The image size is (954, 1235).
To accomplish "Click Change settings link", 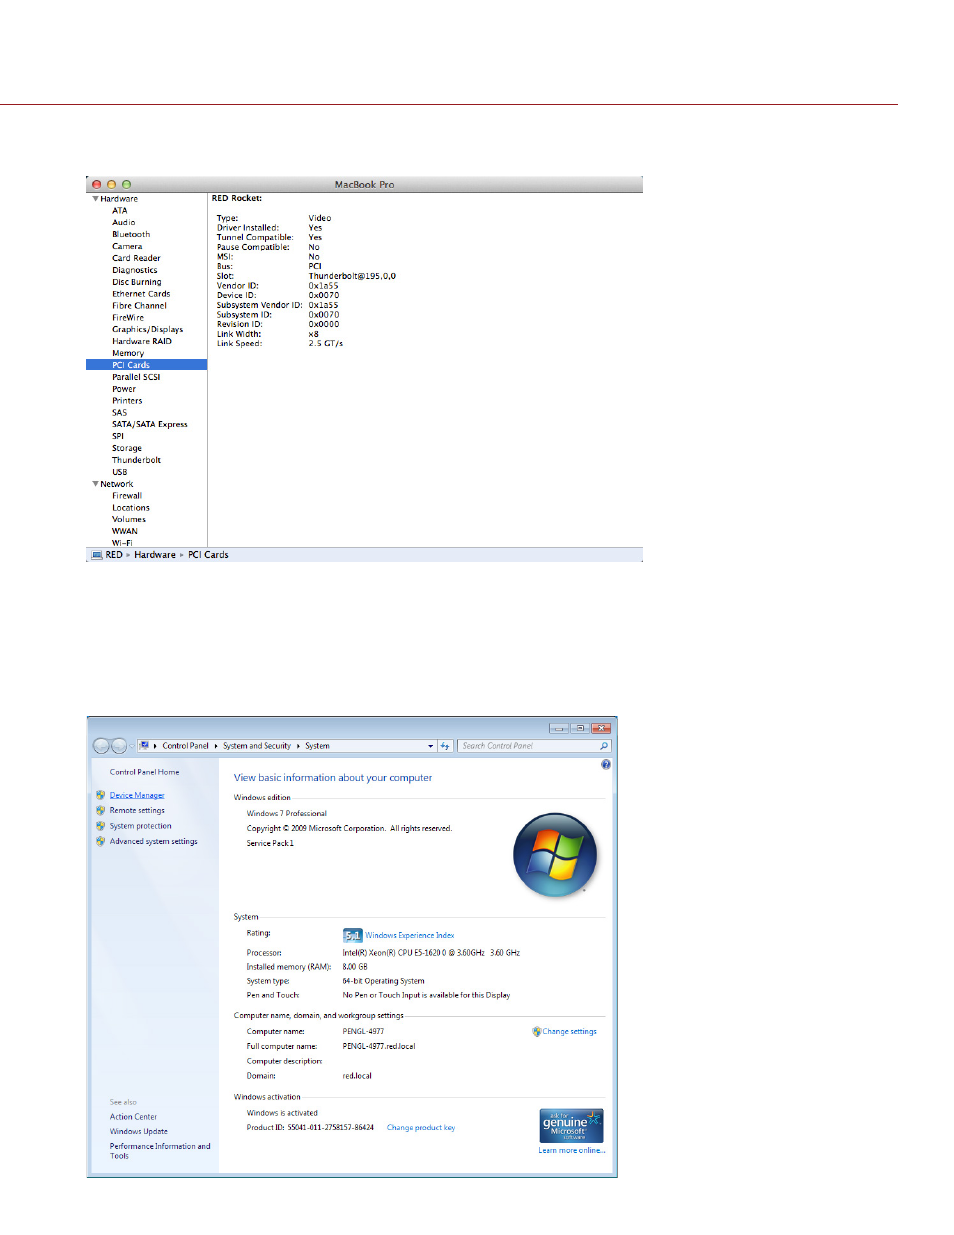I will 570,1032.
